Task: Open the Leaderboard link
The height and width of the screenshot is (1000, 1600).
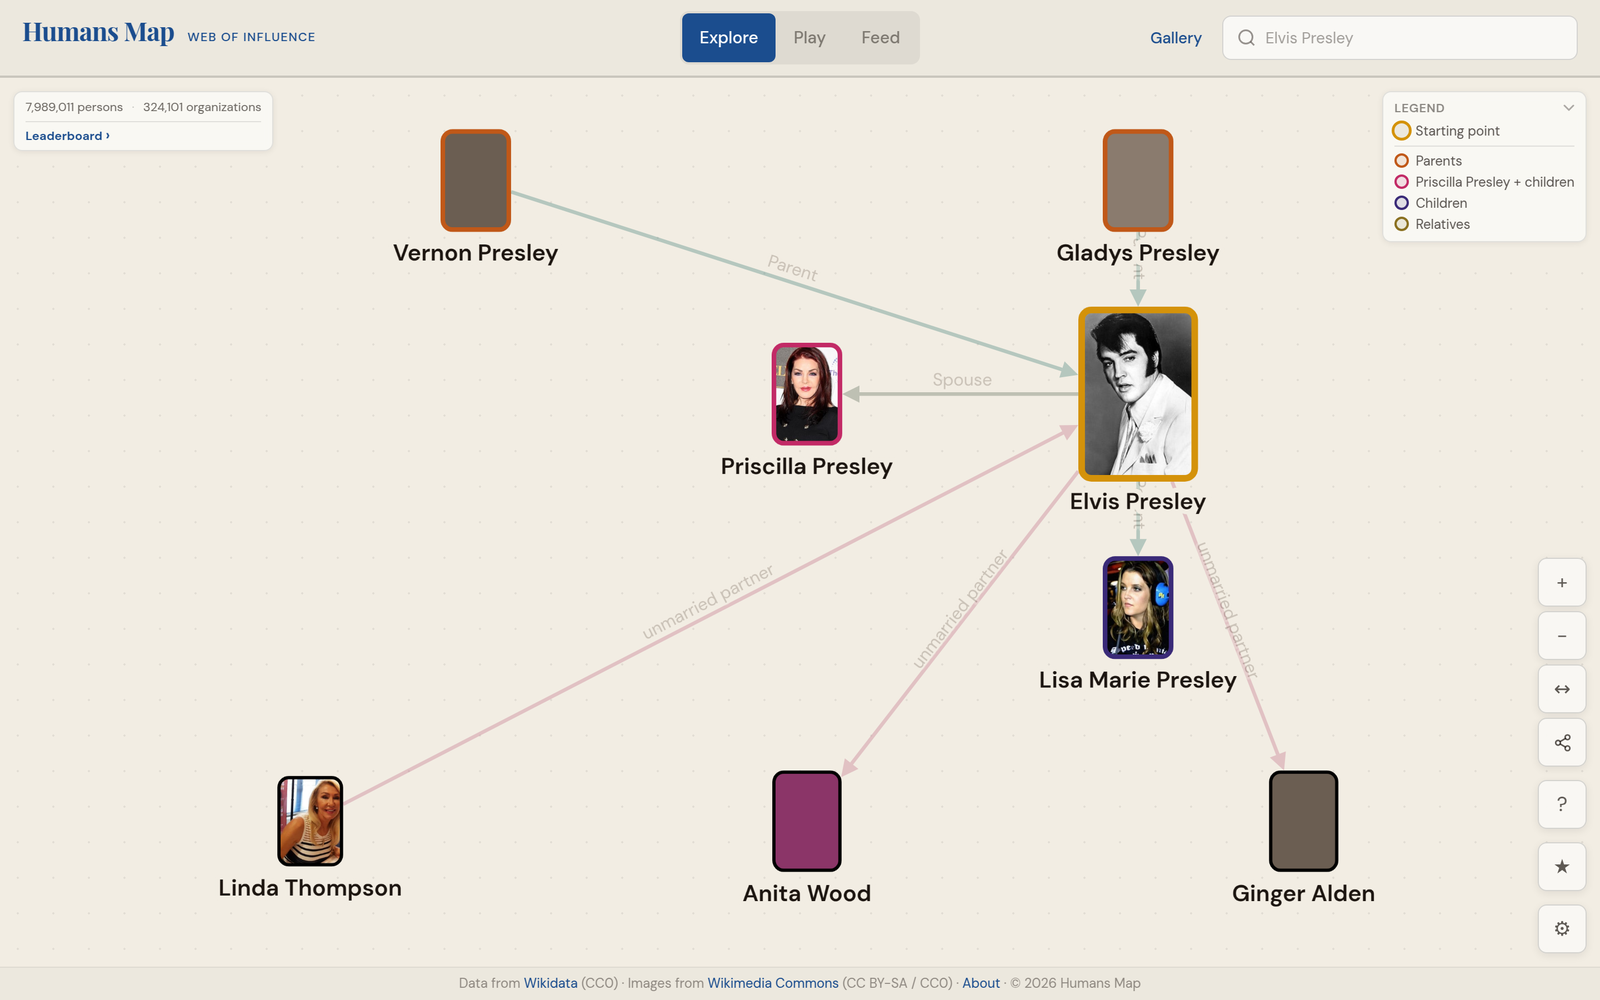Action: click(x=67, y=136)
